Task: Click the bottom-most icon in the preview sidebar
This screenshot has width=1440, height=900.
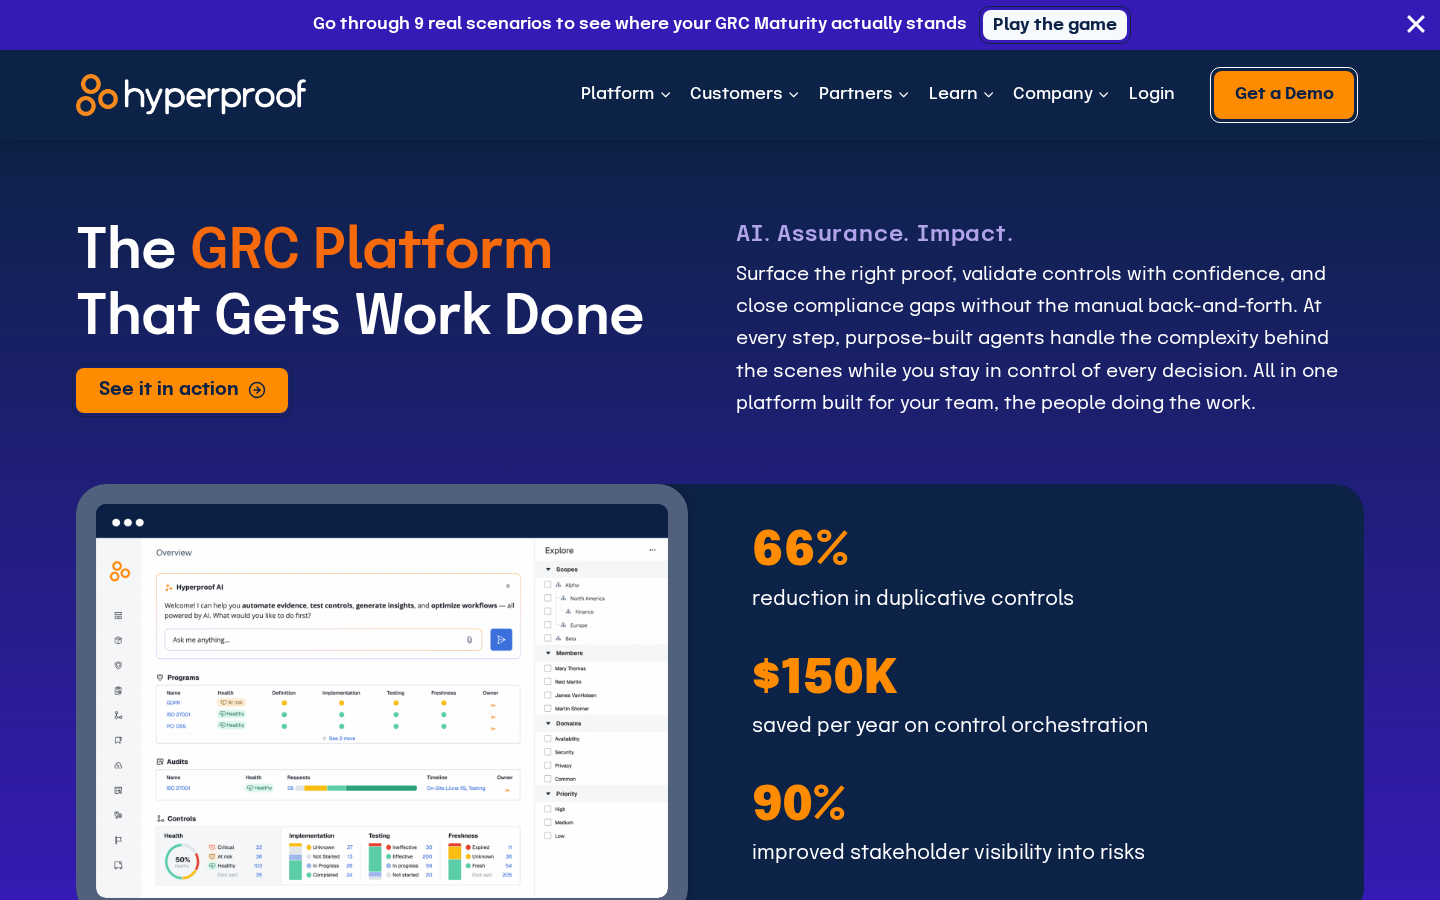Action: 118,865
